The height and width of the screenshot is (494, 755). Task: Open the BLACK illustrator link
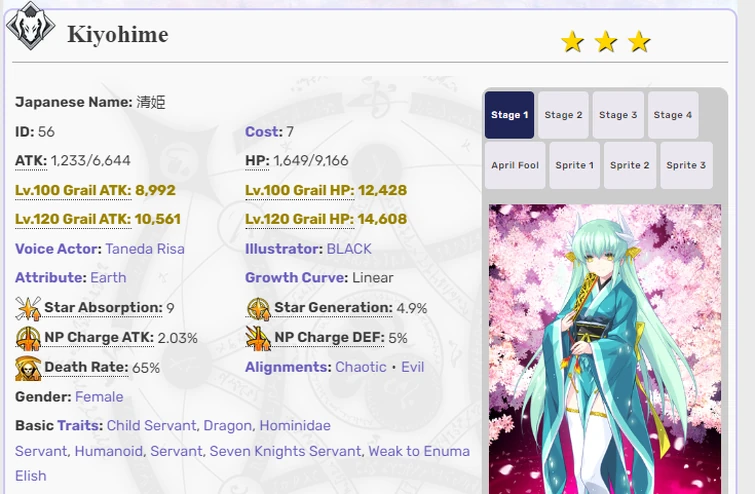coord(349,249)
